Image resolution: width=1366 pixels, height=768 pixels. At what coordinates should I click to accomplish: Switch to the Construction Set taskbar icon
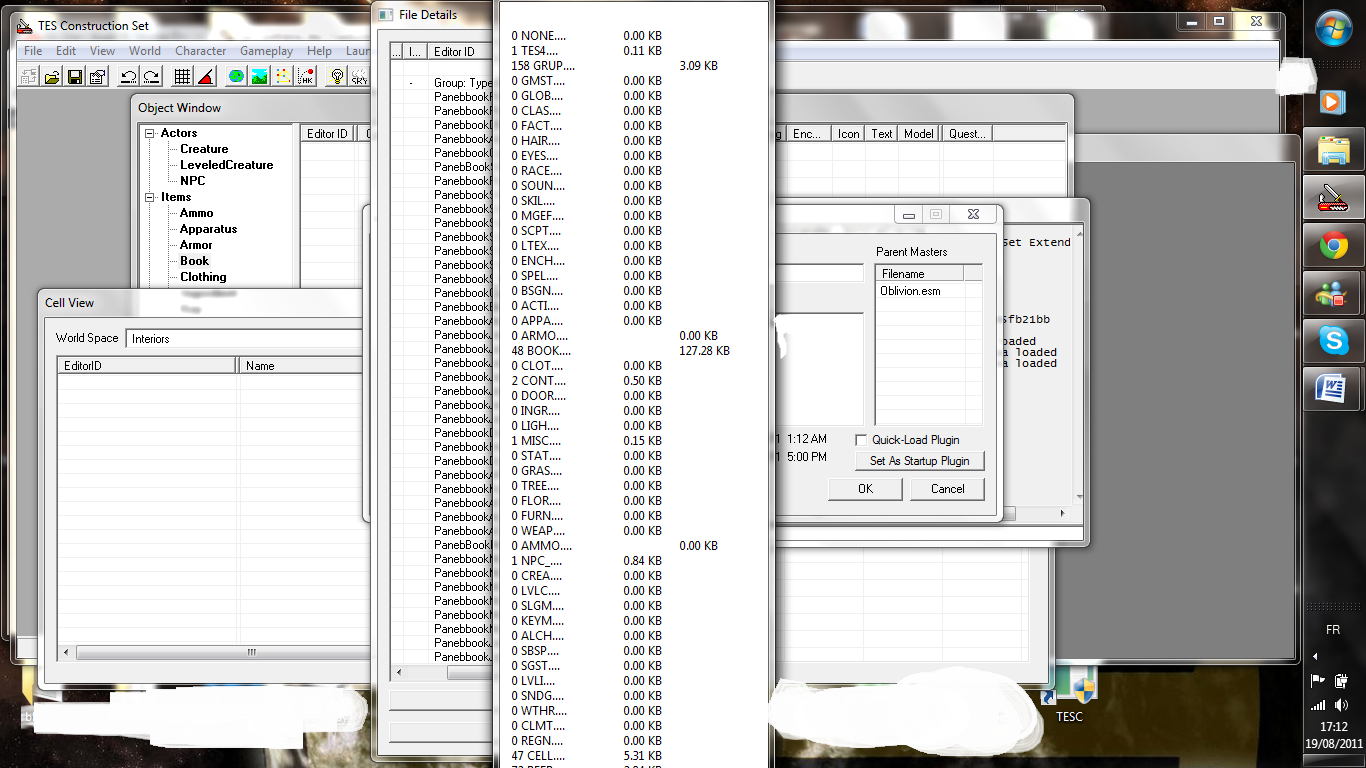[x=1333, y=198]
